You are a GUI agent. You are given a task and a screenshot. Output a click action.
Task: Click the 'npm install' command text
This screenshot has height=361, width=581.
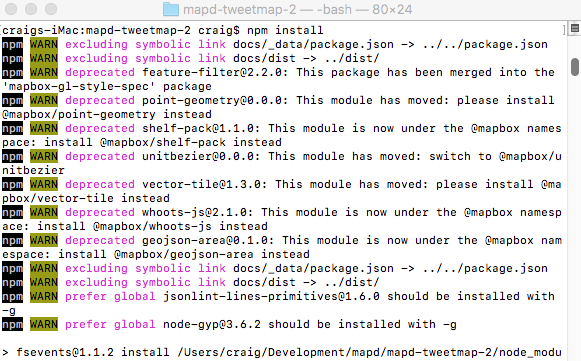pyautogui.click(x=285, y=30)
